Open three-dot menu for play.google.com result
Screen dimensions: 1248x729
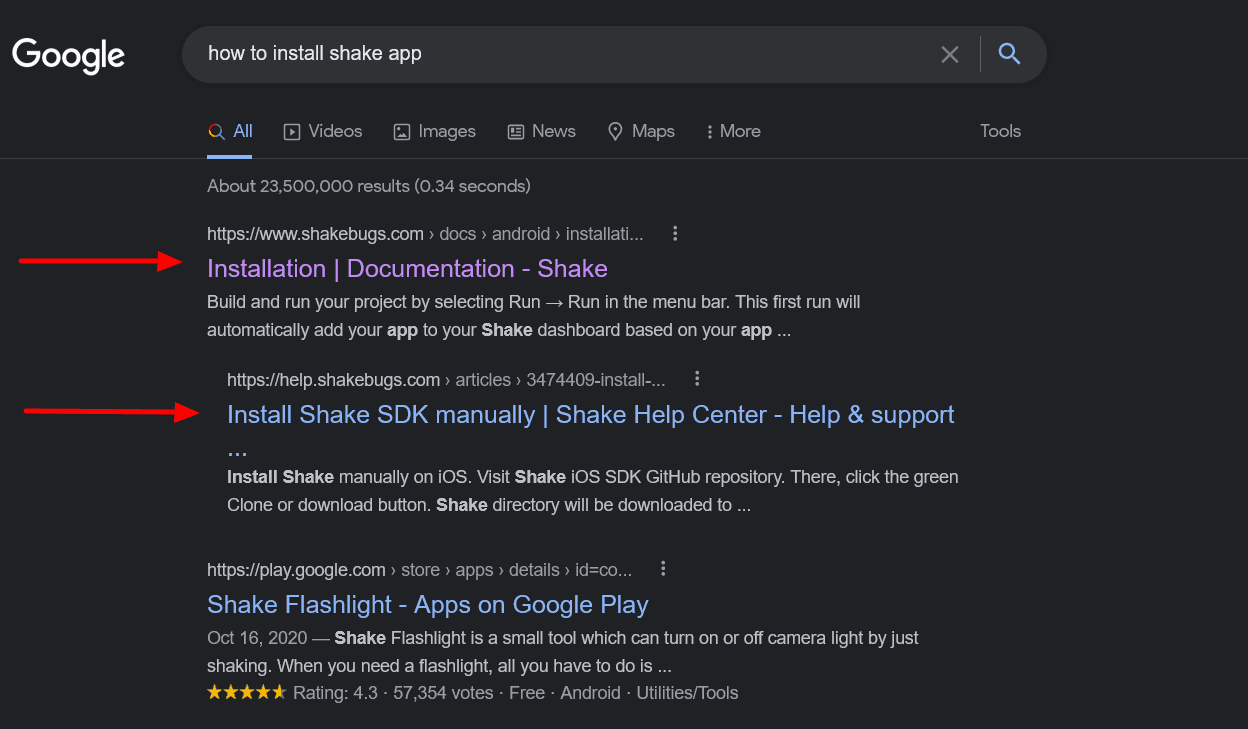663,569
